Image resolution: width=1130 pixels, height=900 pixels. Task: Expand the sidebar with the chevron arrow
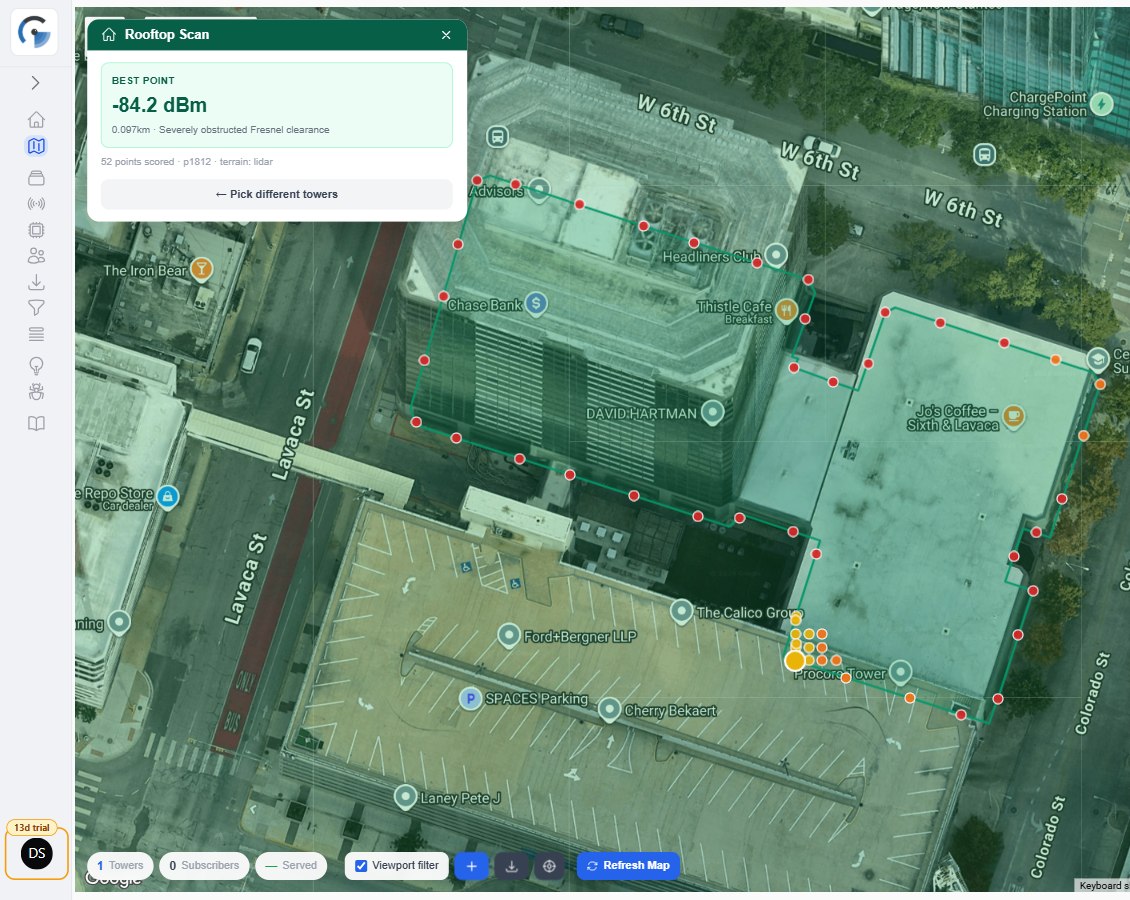pos(35,83)
